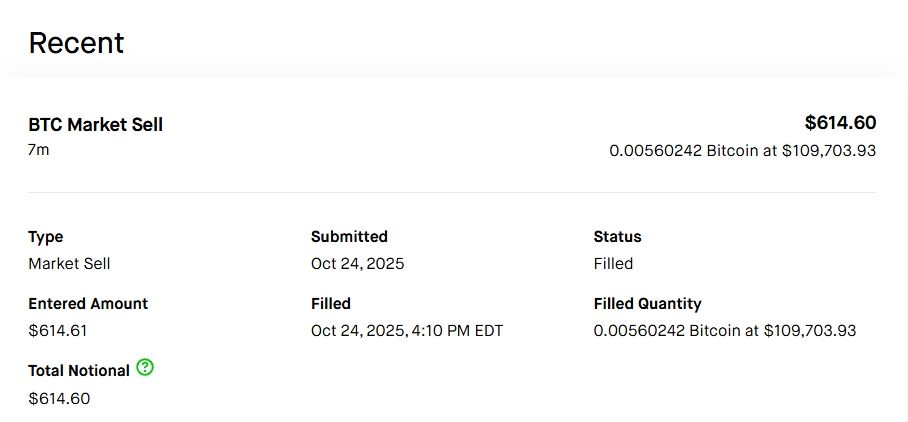
Task: Click Bitcoin quantity under the bold order total
Action: coord(742,151)
